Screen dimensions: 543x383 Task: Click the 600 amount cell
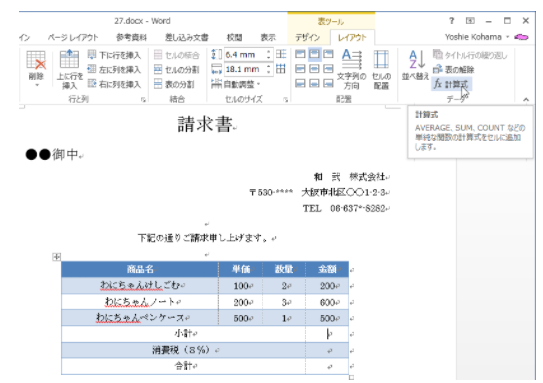coord(327,302)
